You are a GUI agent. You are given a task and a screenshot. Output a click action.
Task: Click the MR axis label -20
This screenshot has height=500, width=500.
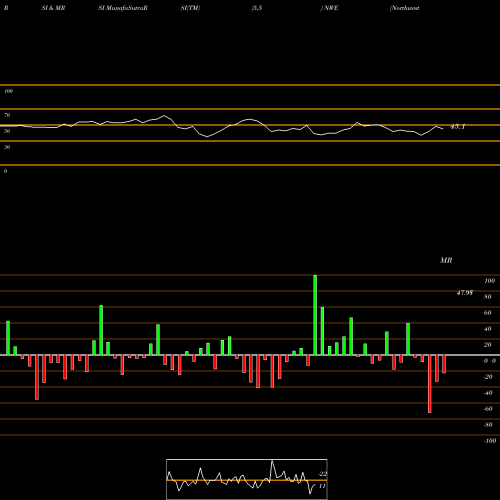(x=488, y=377)
